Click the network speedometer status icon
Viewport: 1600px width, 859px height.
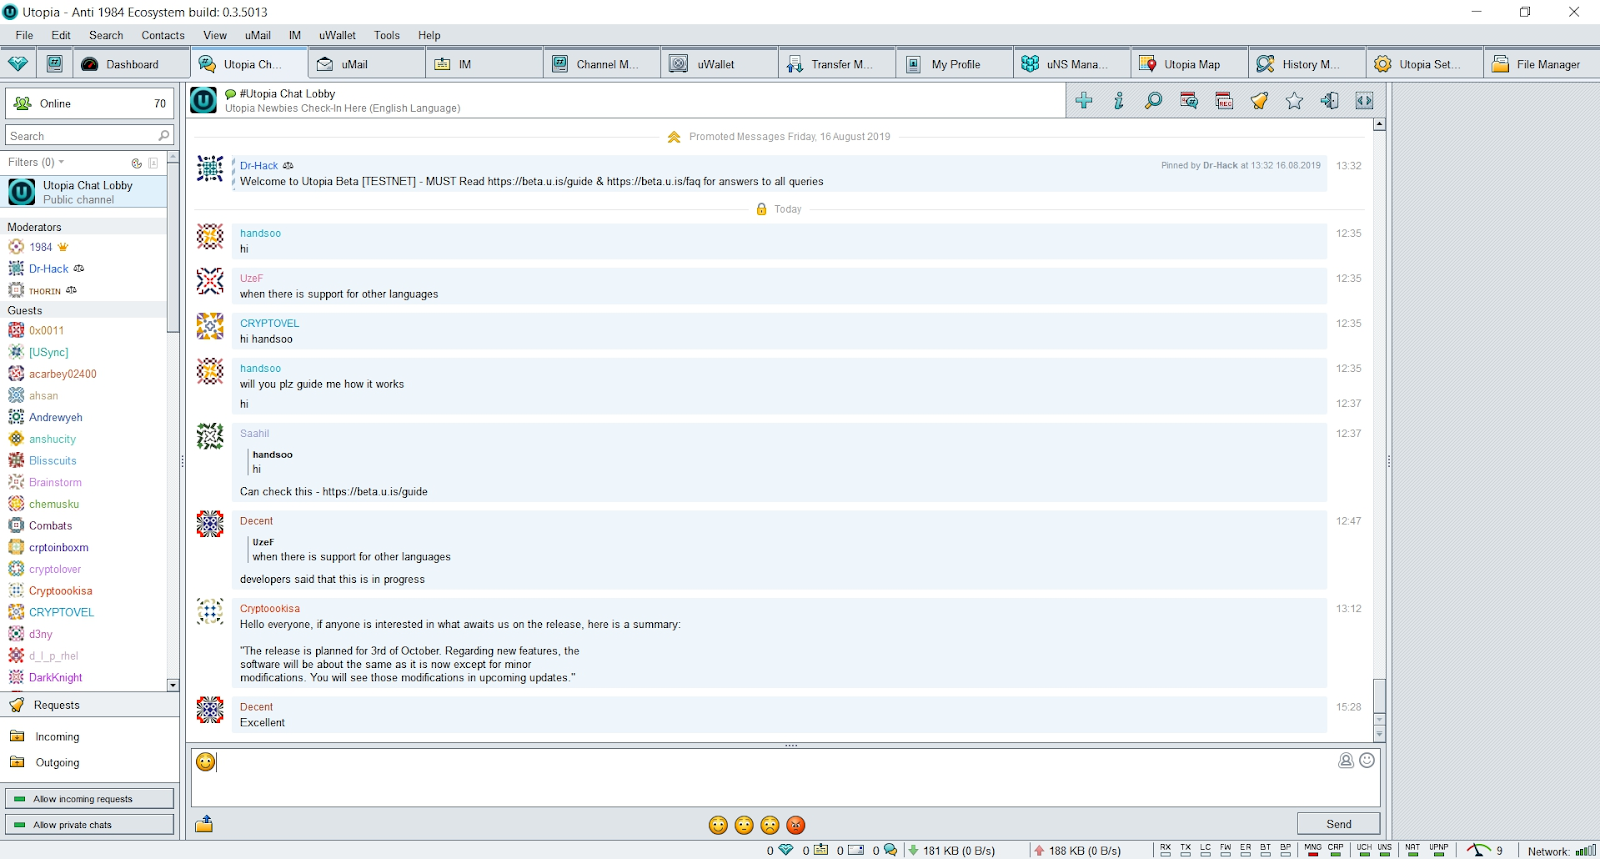click(x=1478, y=850)
